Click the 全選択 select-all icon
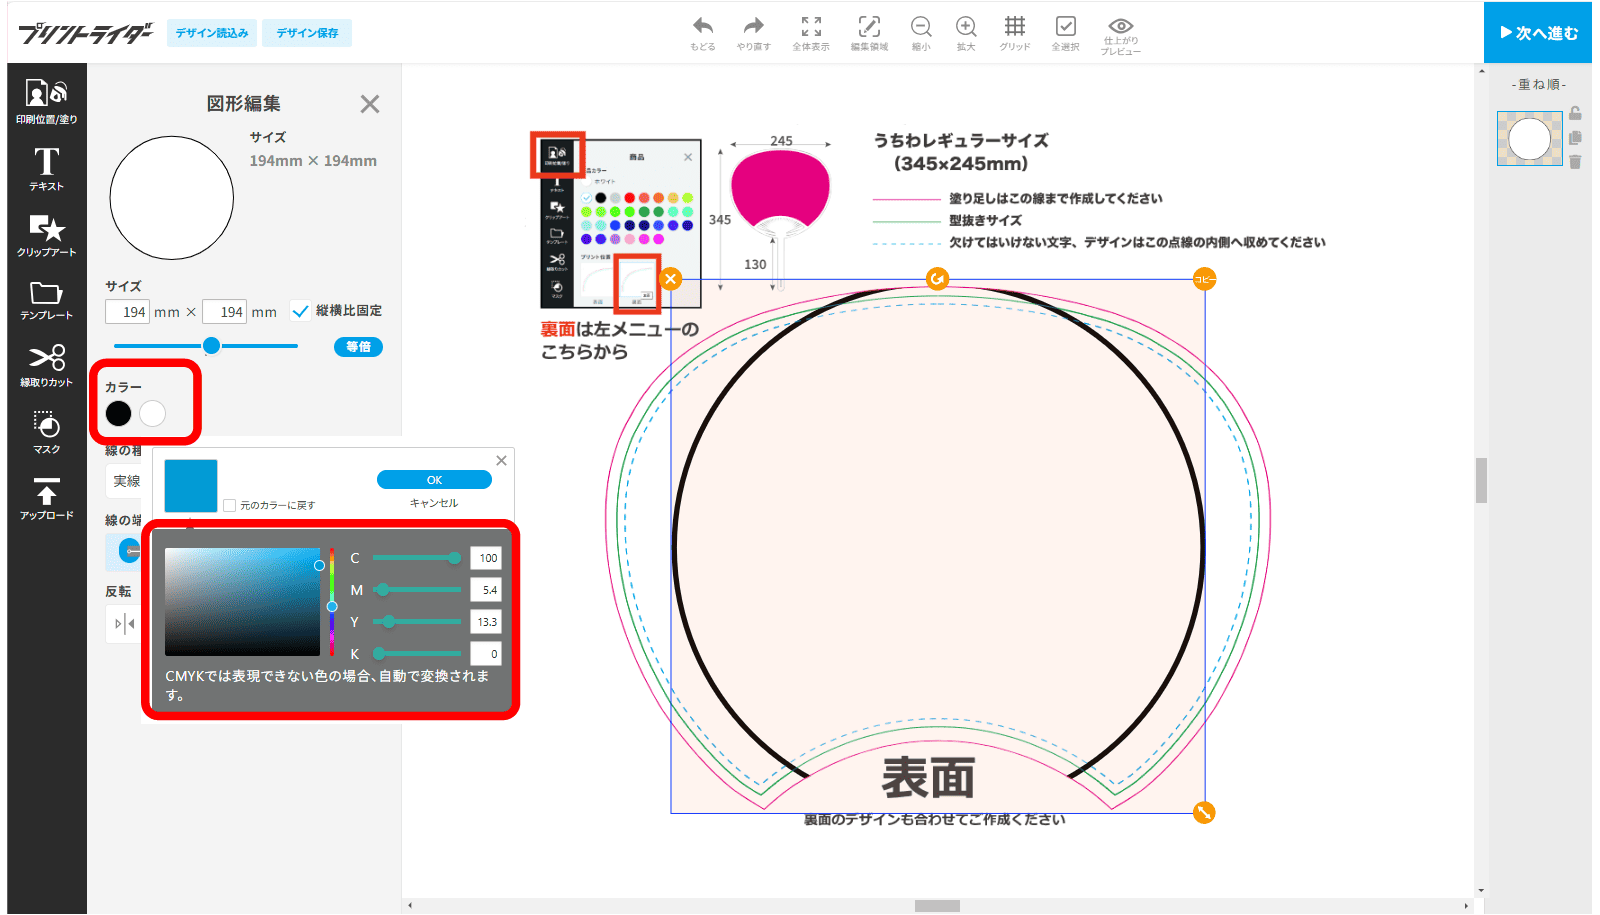The width and height of the screenshot is (1600, 915). pyautogui.click(x=1066, y=33)
